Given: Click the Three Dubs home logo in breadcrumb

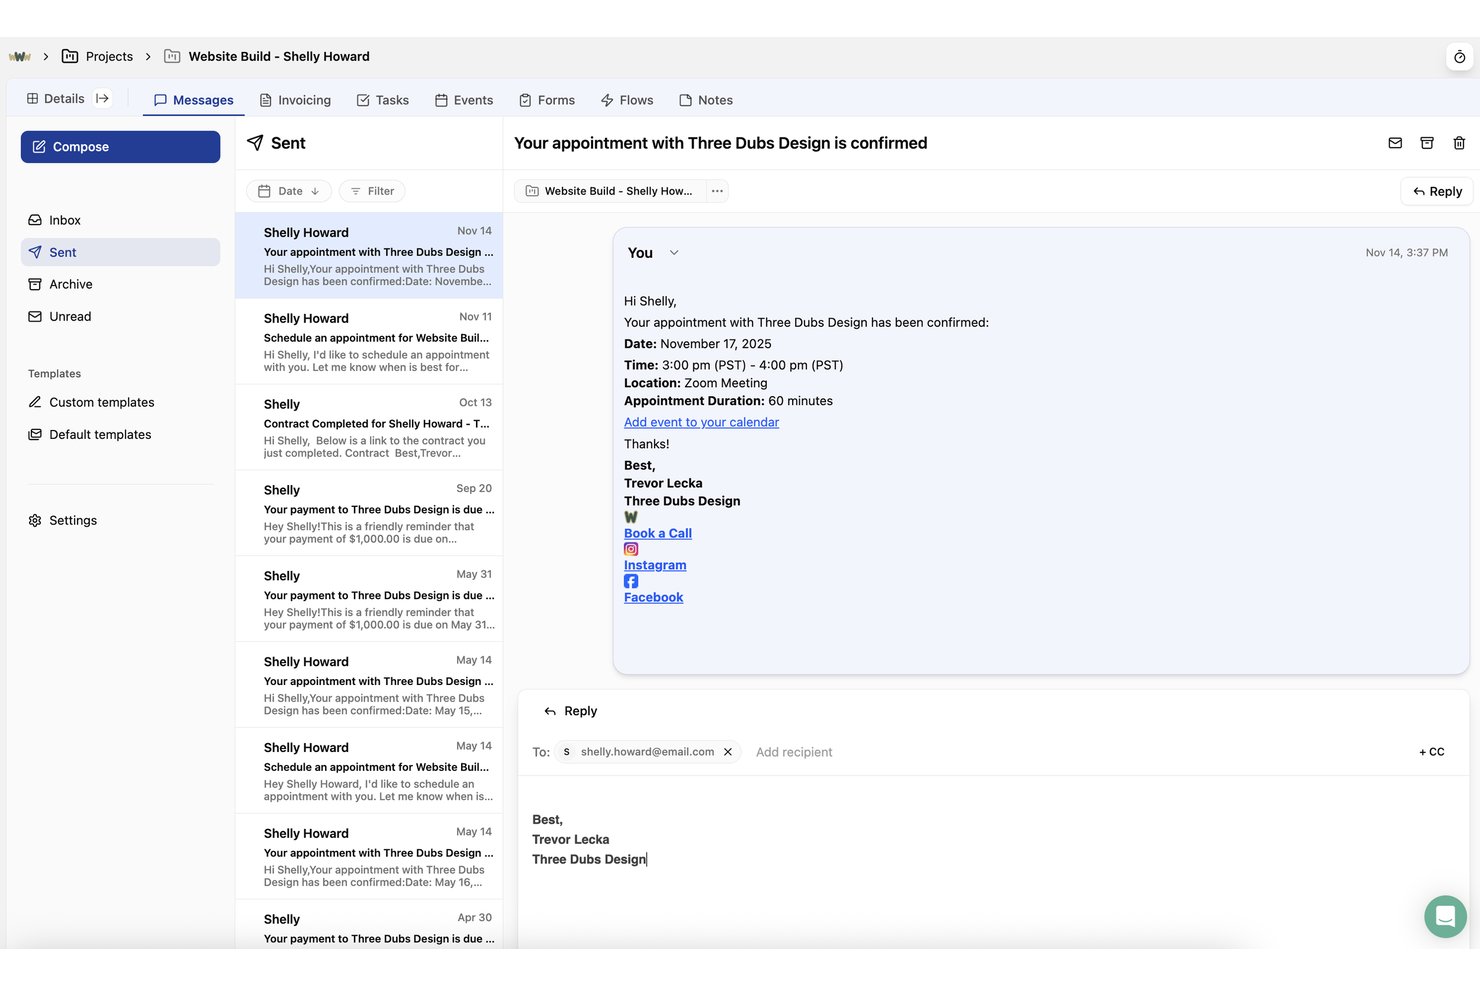Looking at the screenshot, I should click(x=20, y=57).
